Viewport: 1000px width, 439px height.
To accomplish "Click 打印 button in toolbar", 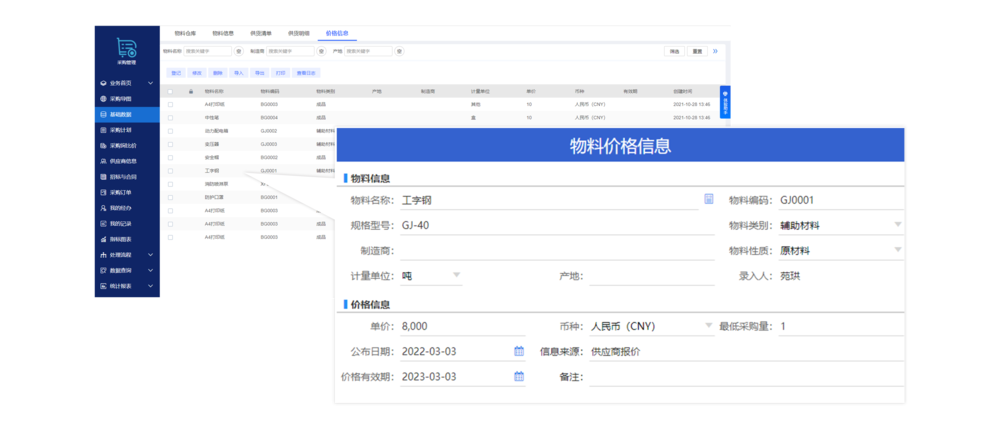I will click(x=281, y=73).
